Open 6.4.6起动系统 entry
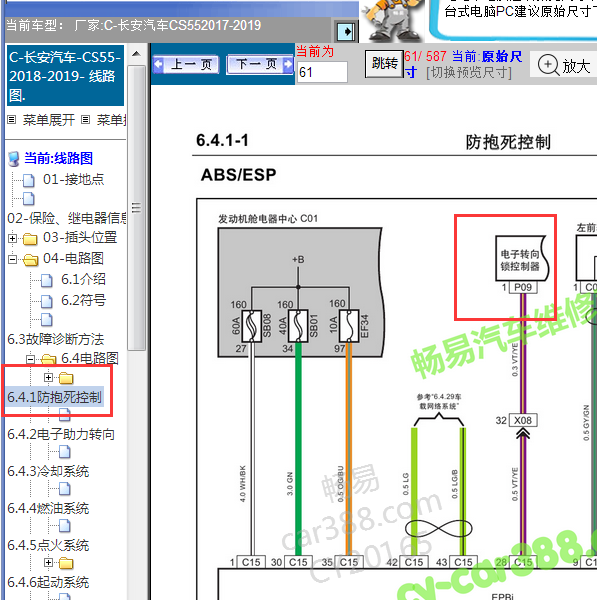 pyautogui.click(x=48, y=582)
